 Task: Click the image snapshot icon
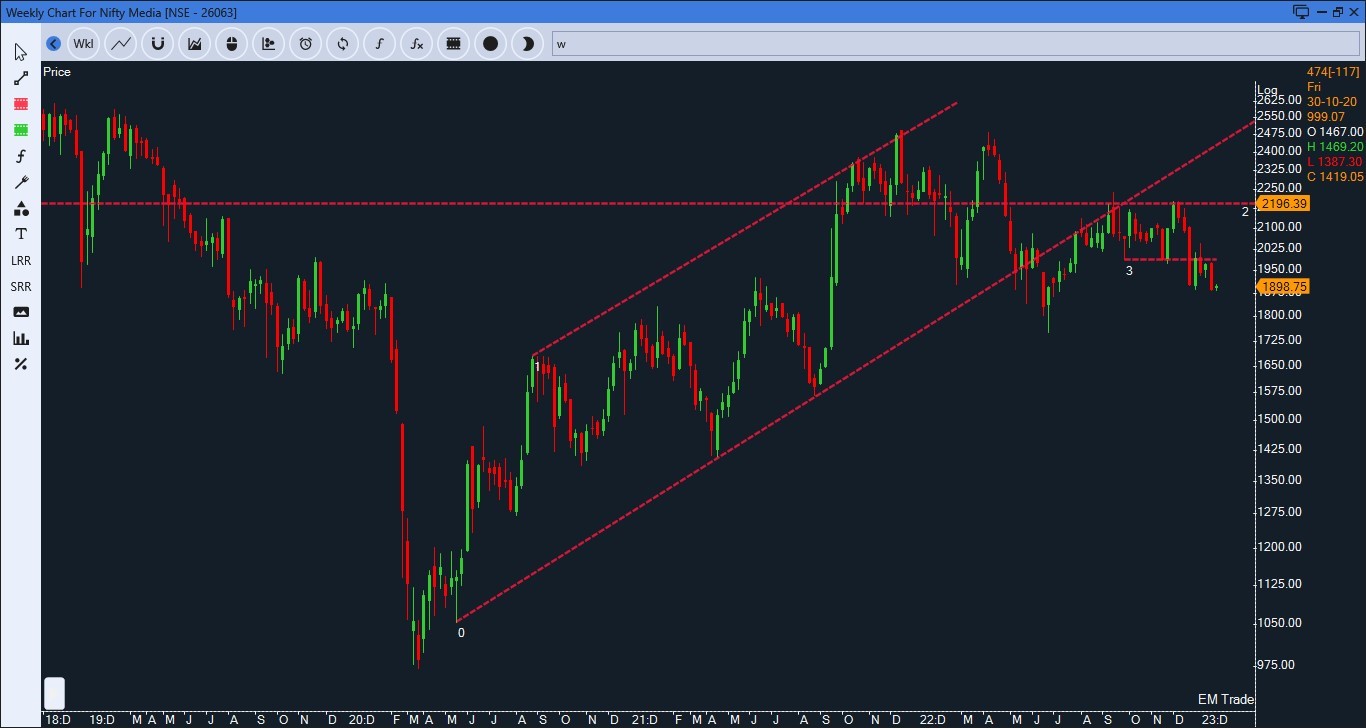tap(20, 312)
